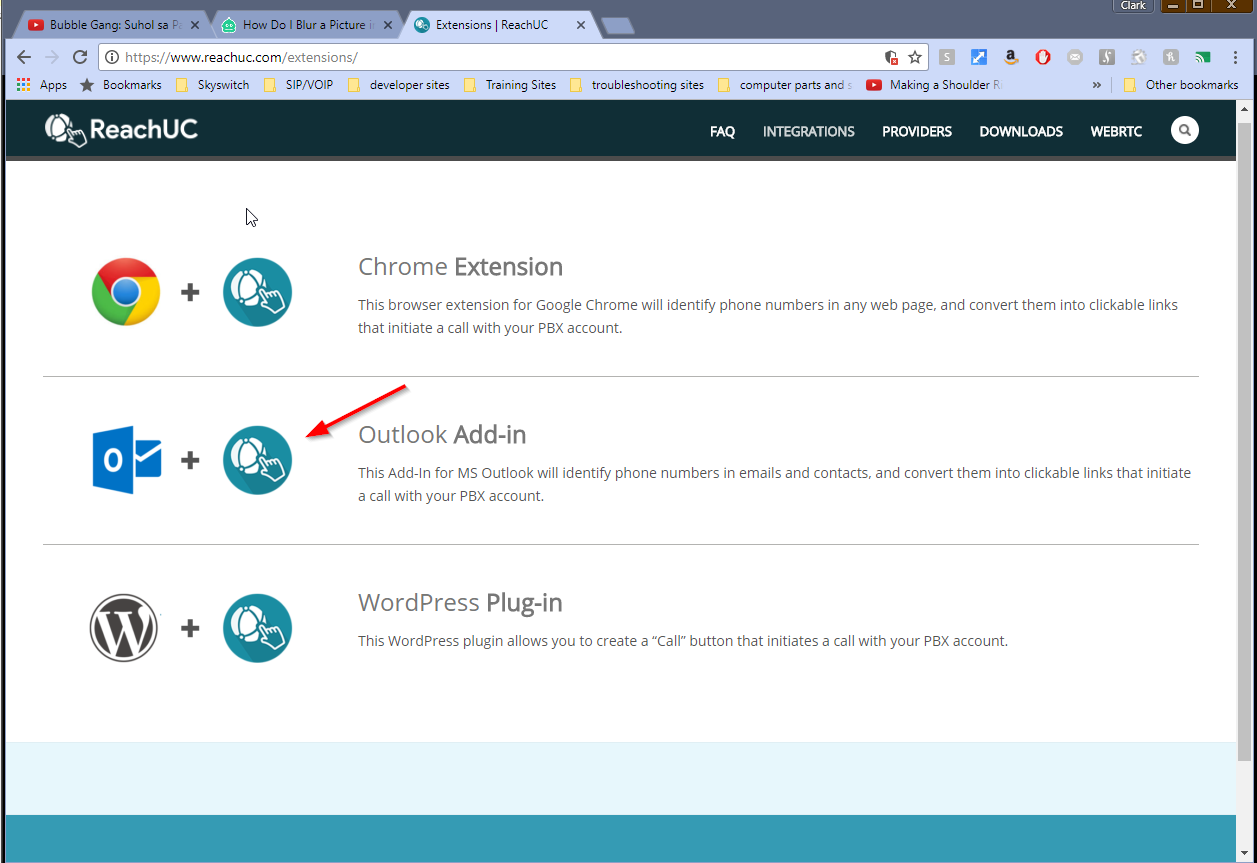This screenshot has width=1257, height=863.
Task: Click the Outlook Add-in heading link
Action: 442,435
